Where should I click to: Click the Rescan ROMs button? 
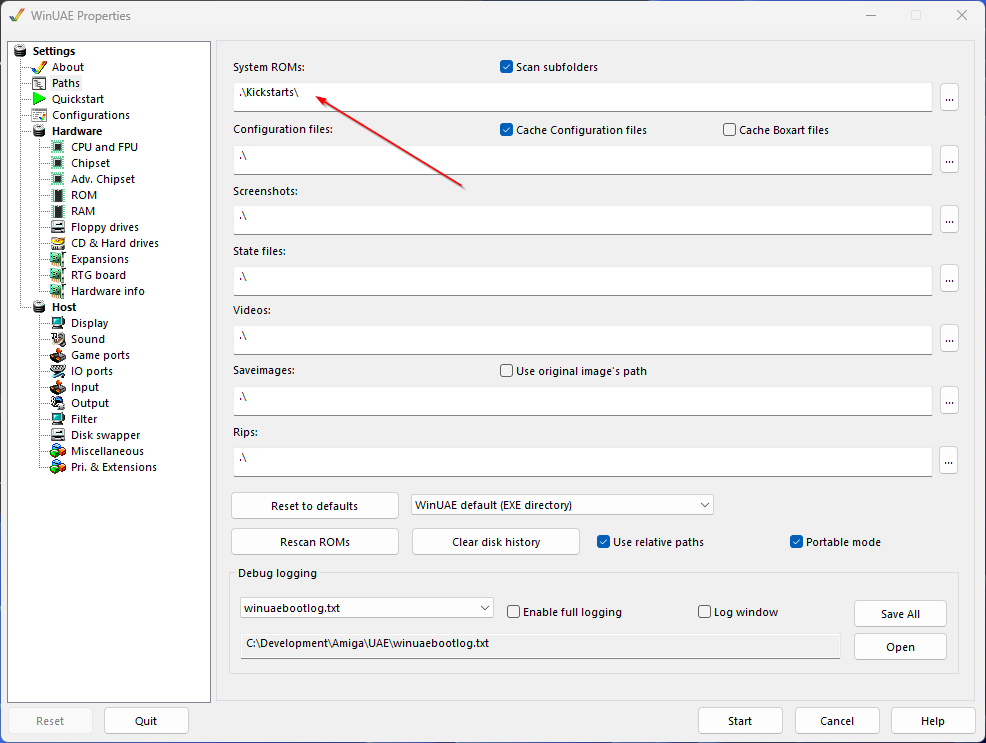pos(314,542)
